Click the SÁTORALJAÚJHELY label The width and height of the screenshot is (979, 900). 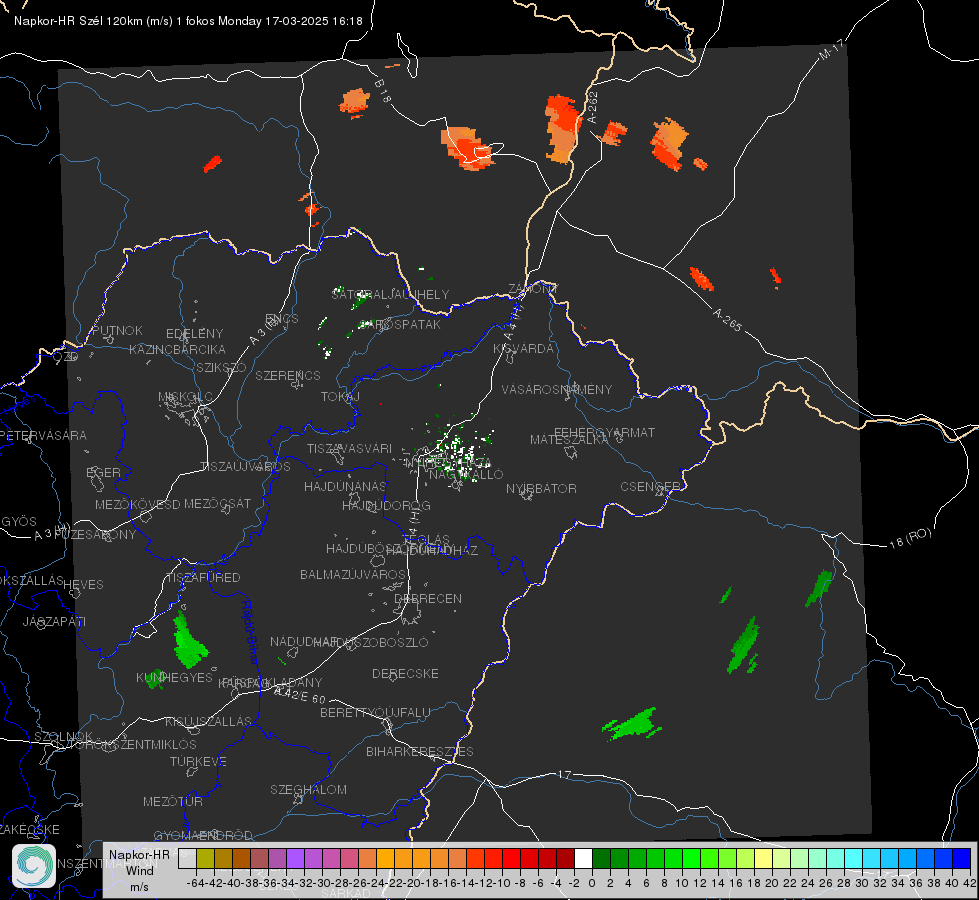(390, 294)
